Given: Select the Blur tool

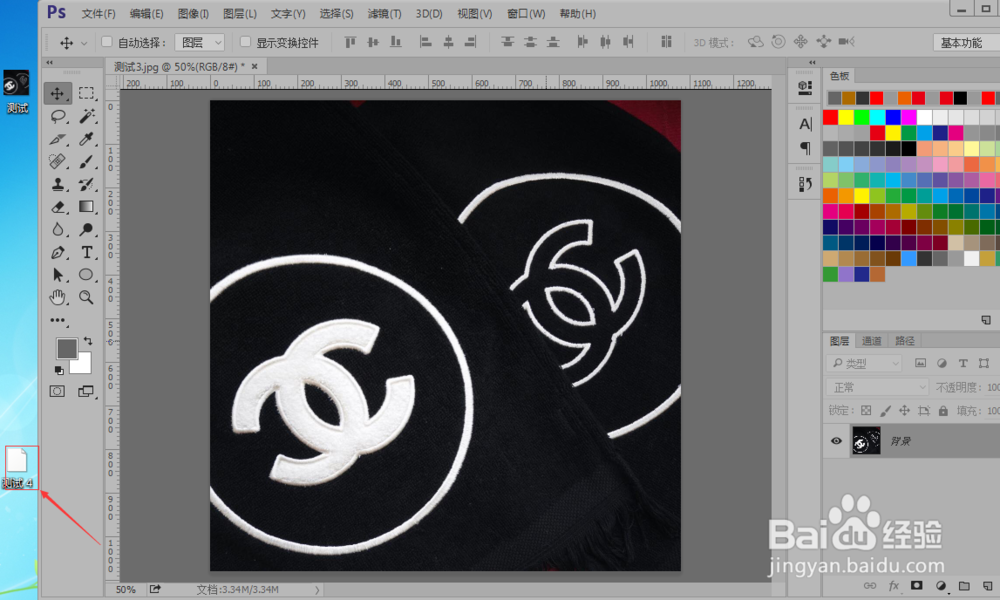Looking at the screenshot, I should (x=57, y=230).
